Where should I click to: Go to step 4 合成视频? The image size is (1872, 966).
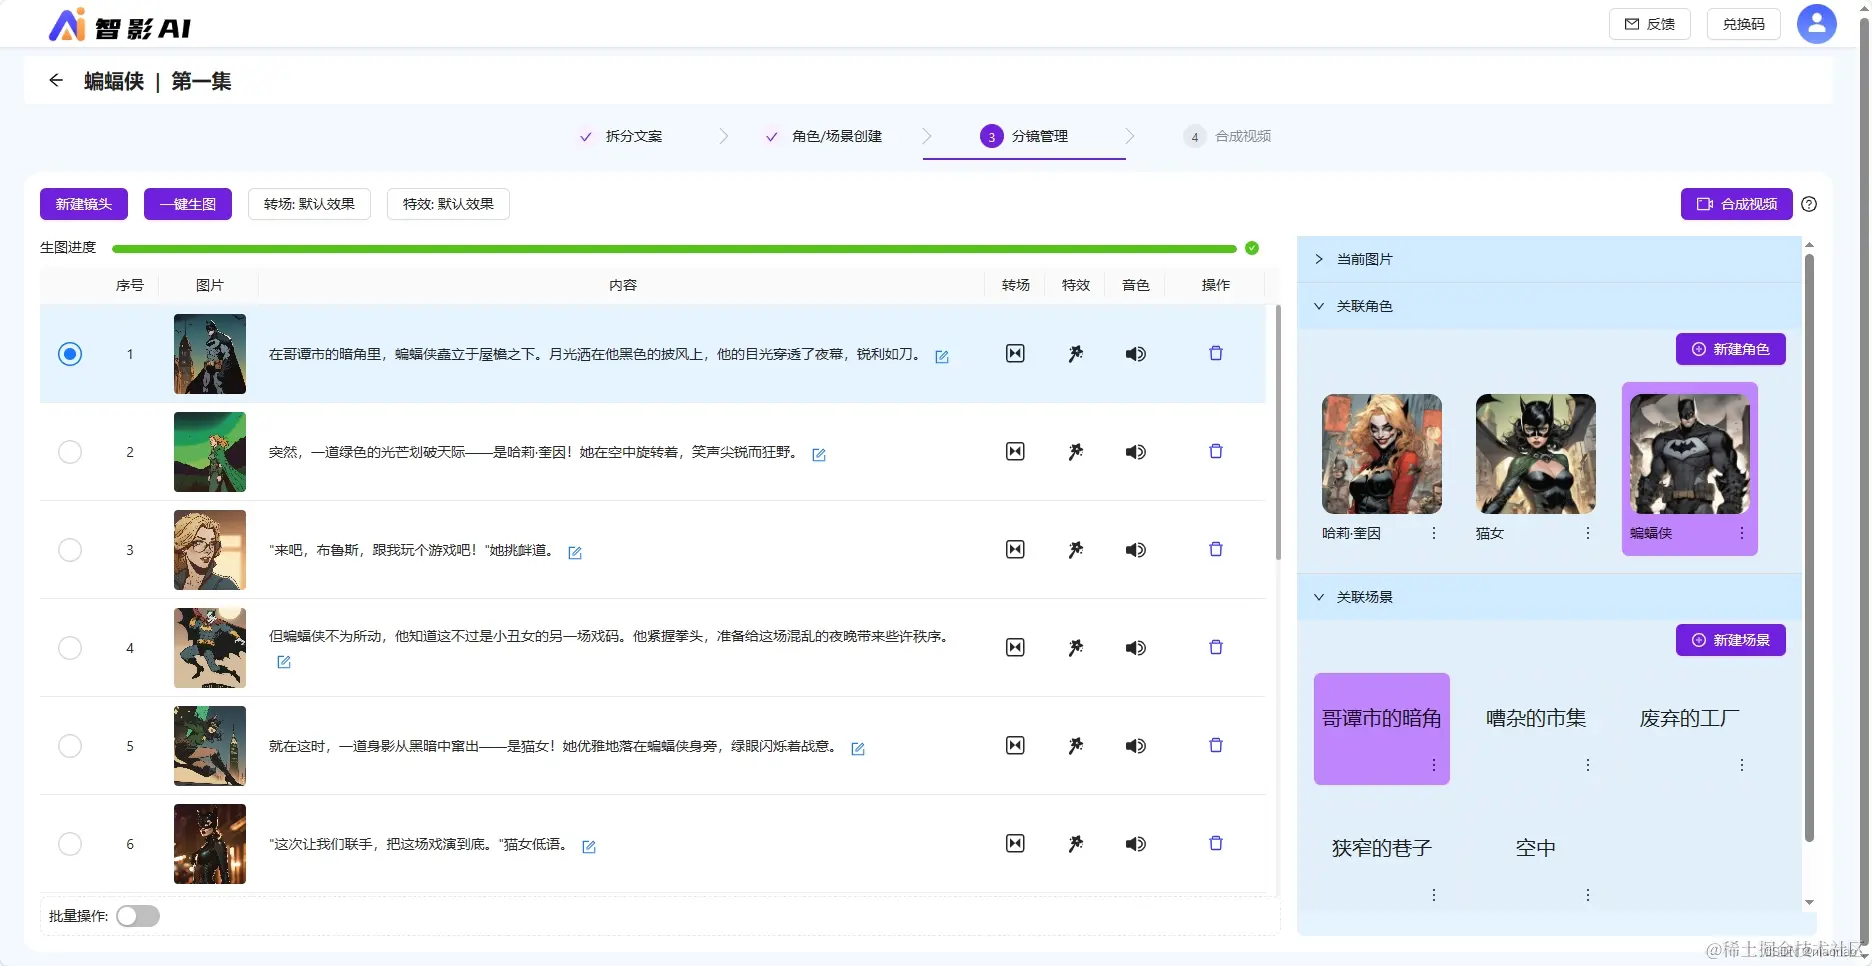coord(1228,136)
